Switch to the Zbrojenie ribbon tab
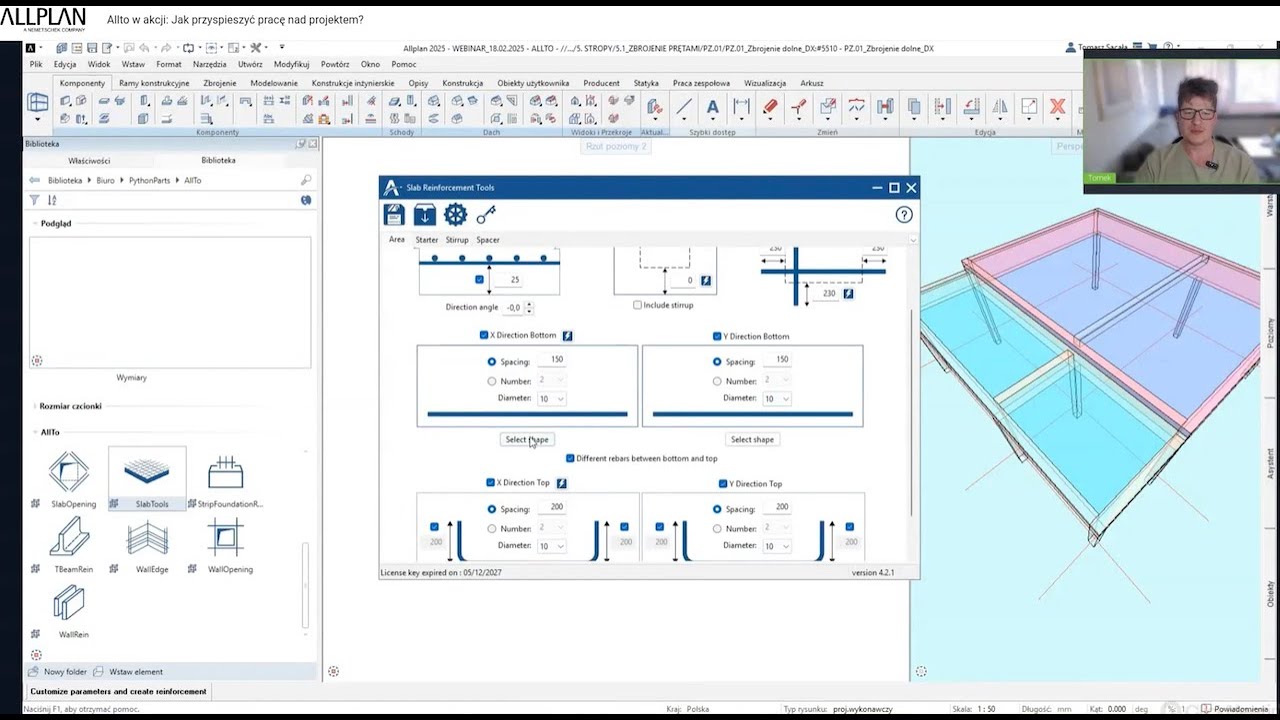The height and width of the screenshot is (720, 1280). [x=220, y=83]
